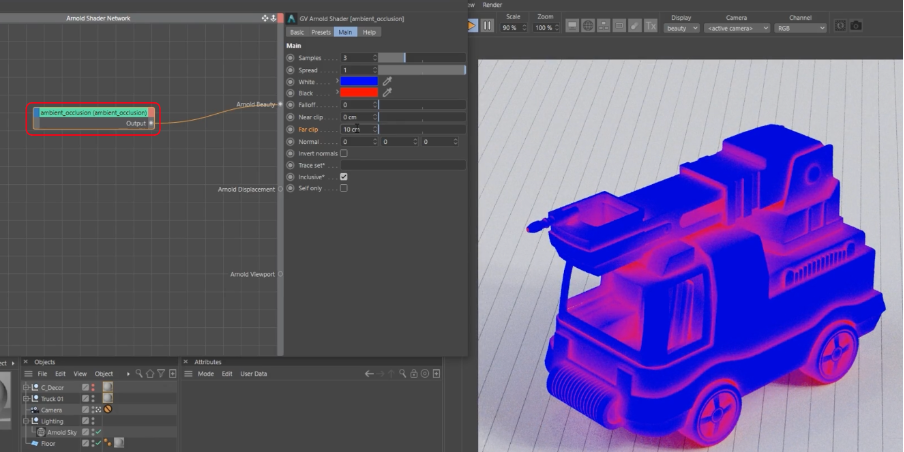Take a snapshot with the camera icon

856,25
